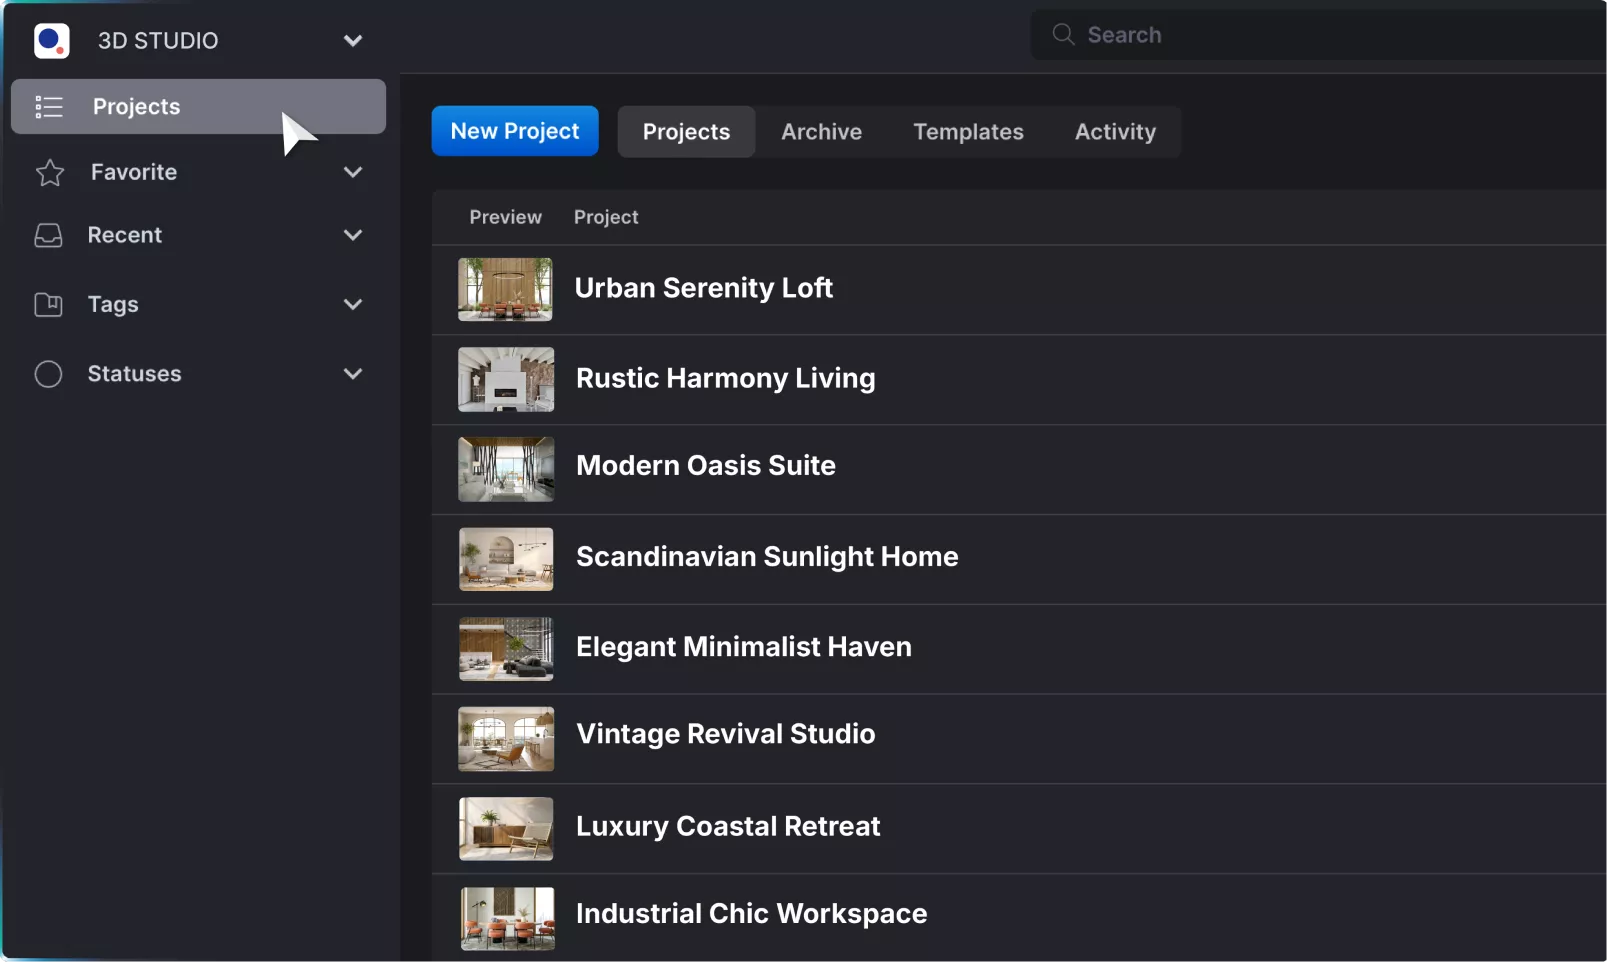Click the magnifying glass search icon
The width and height of the screenshot is (1607, 962).
1063,35
